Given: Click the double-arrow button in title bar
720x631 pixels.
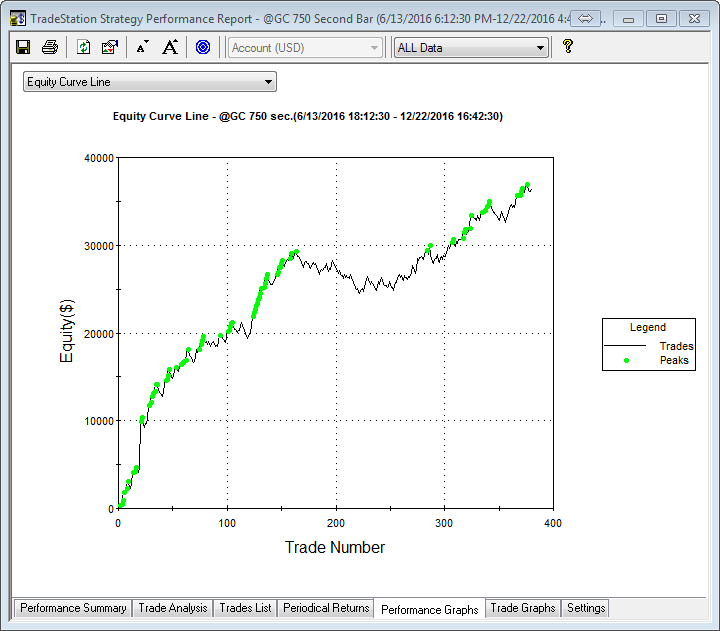Looking at the screenshot, I should point(586,18).
